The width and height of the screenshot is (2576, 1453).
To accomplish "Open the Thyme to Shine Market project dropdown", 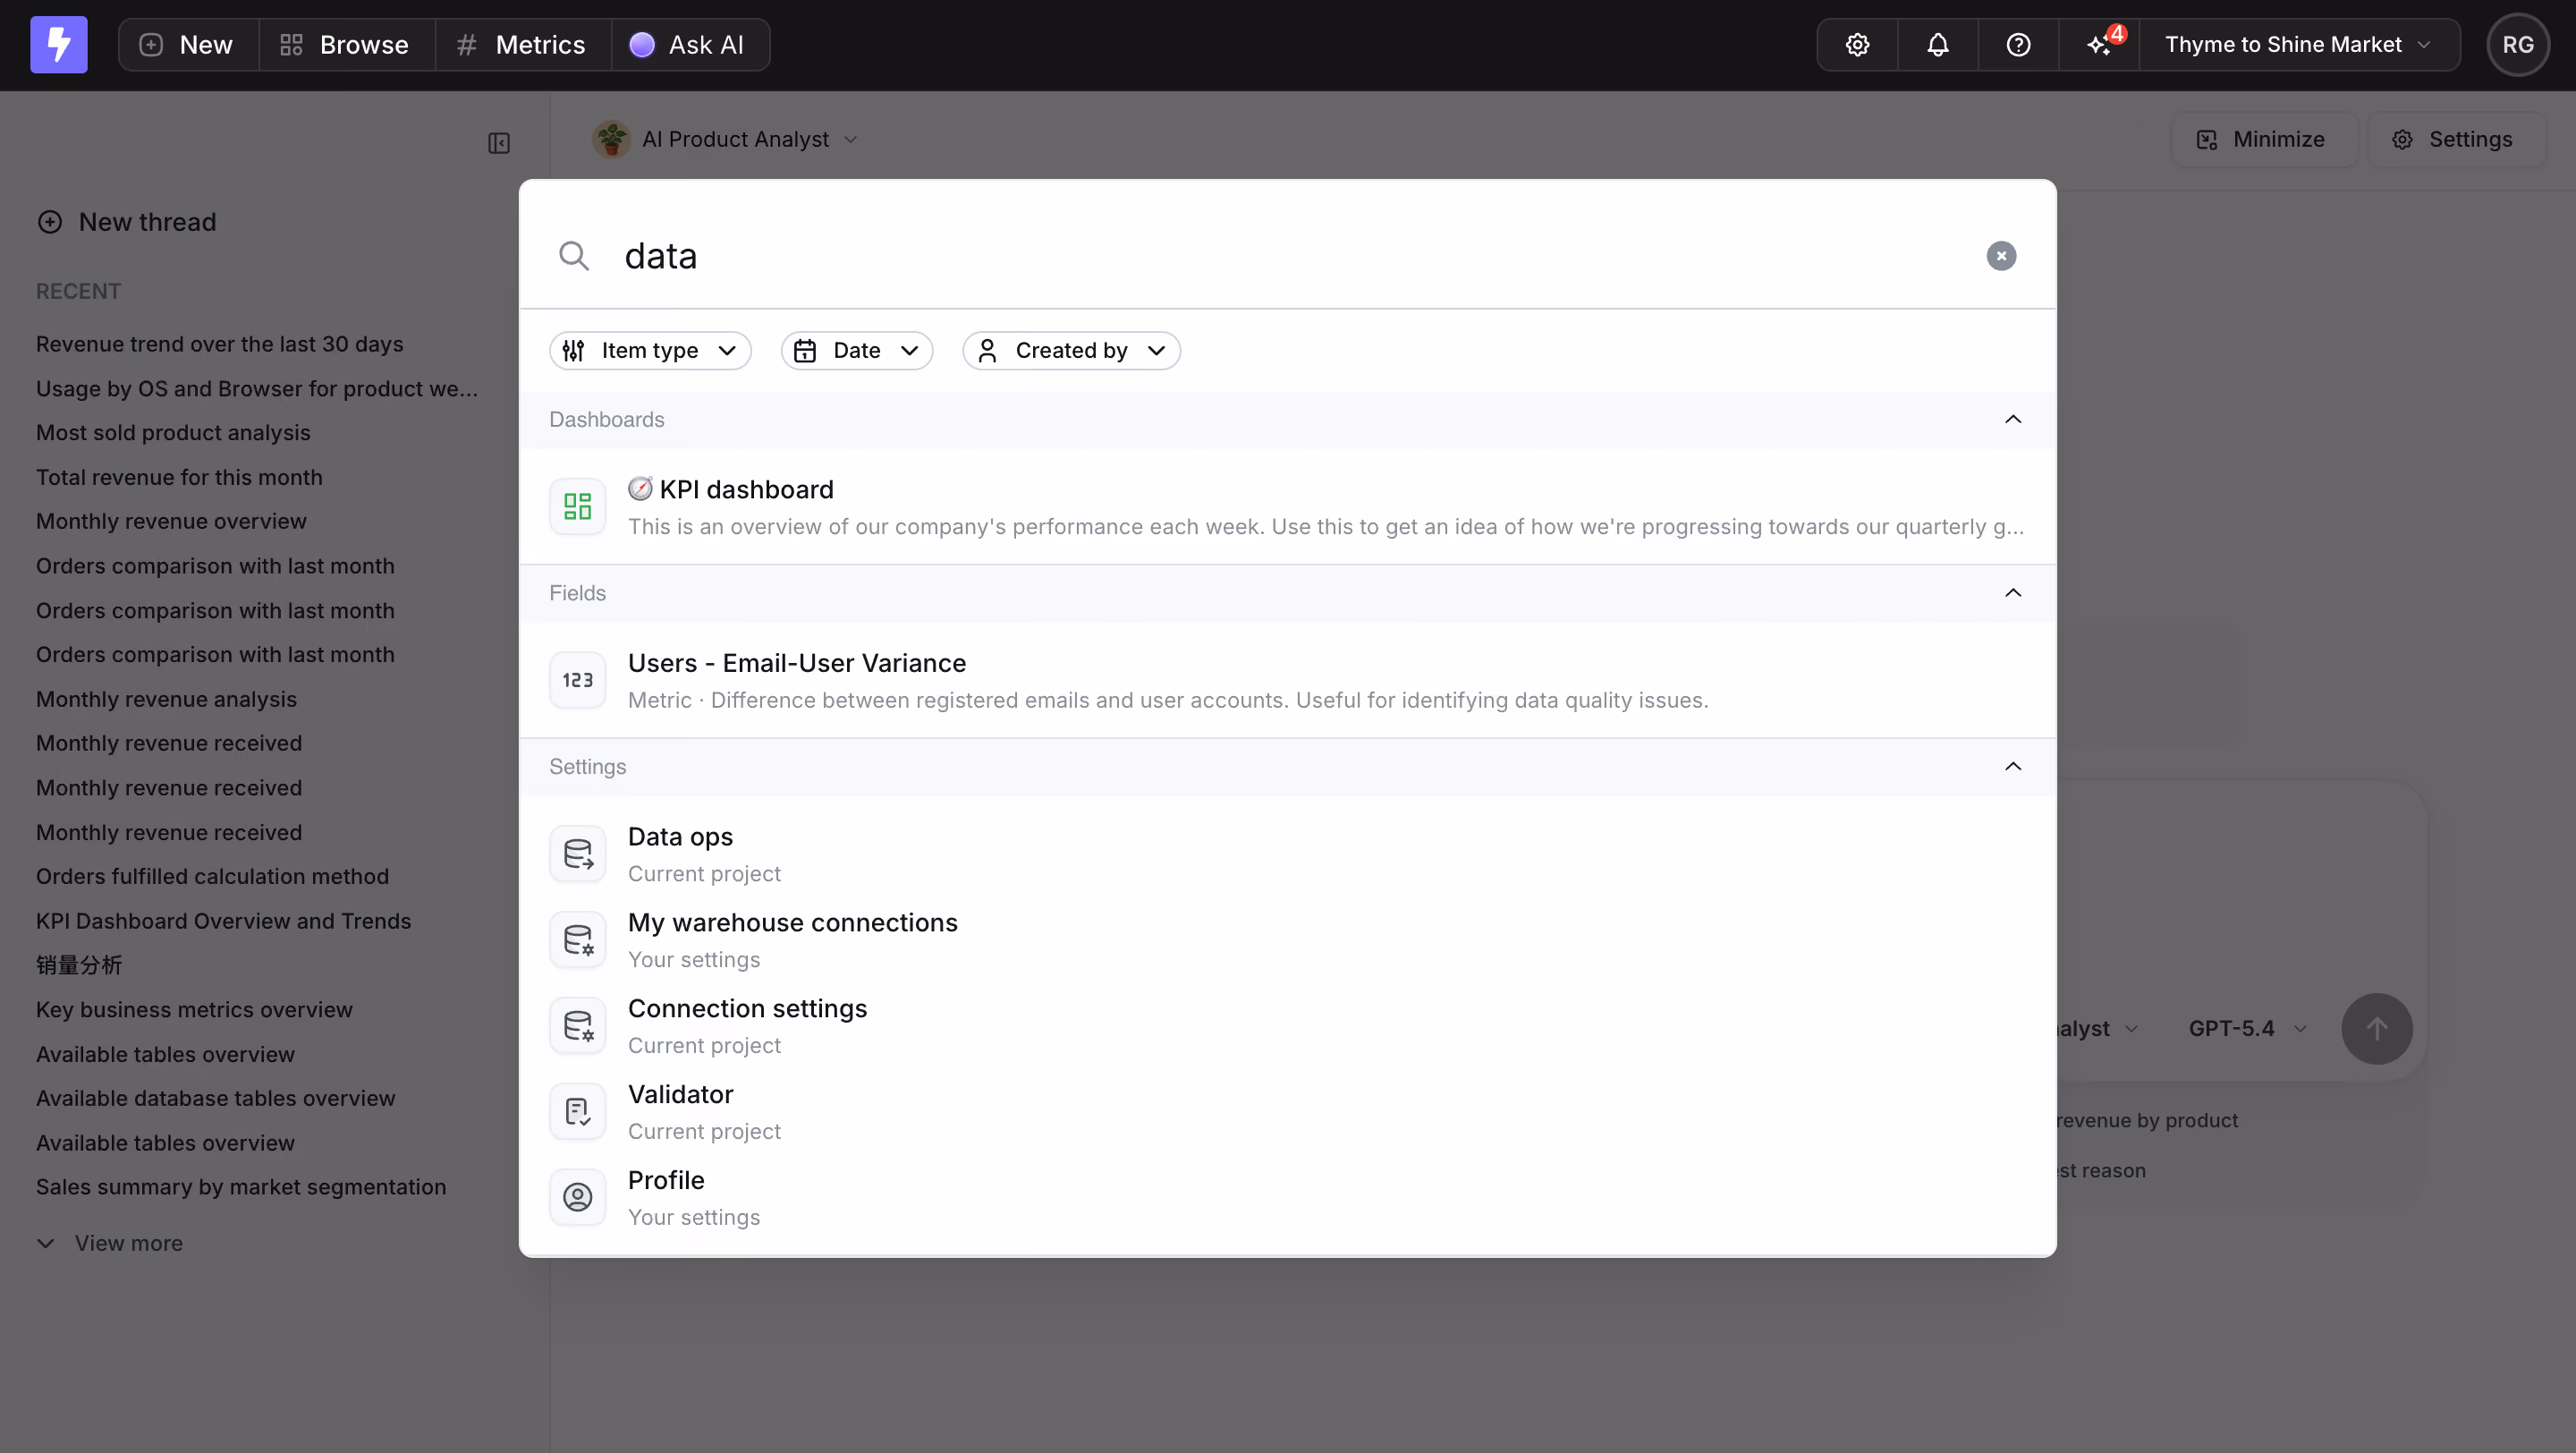I will click(x=2299, y=45).
